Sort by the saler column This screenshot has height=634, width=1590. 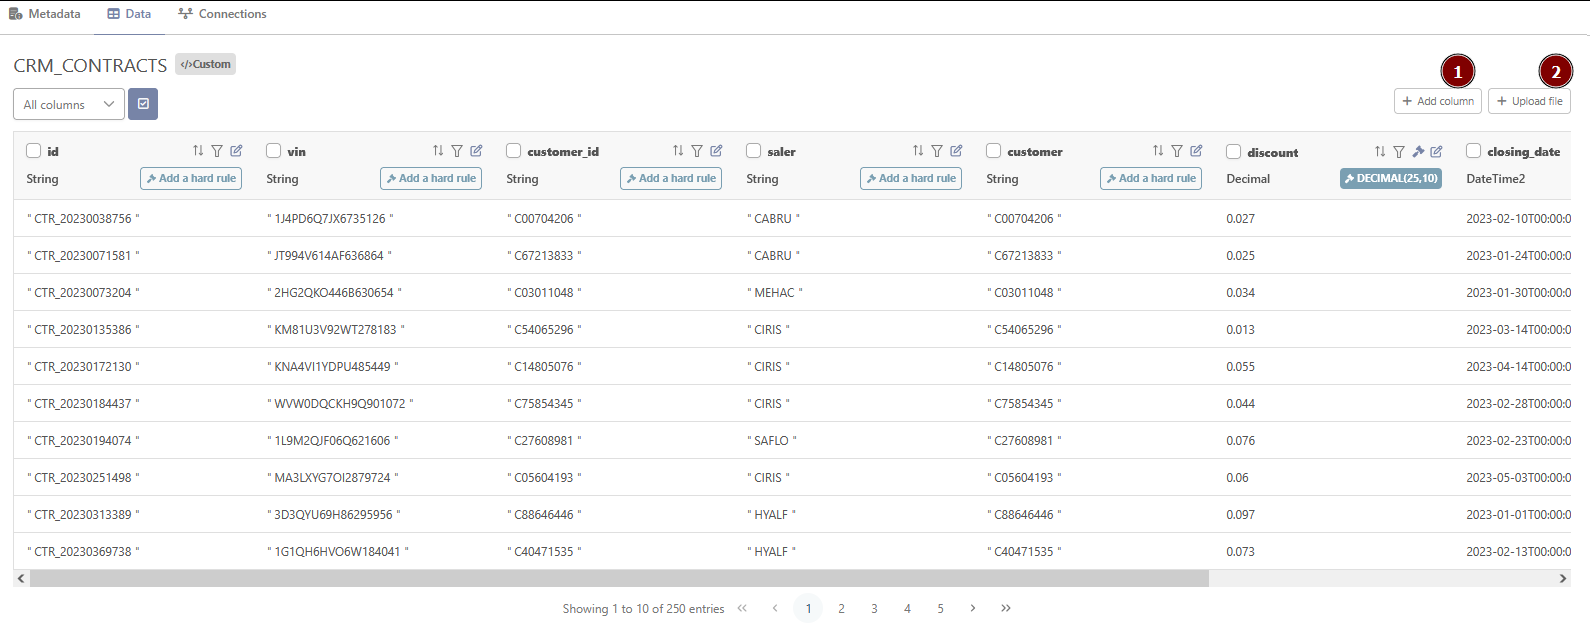point(918,151)
